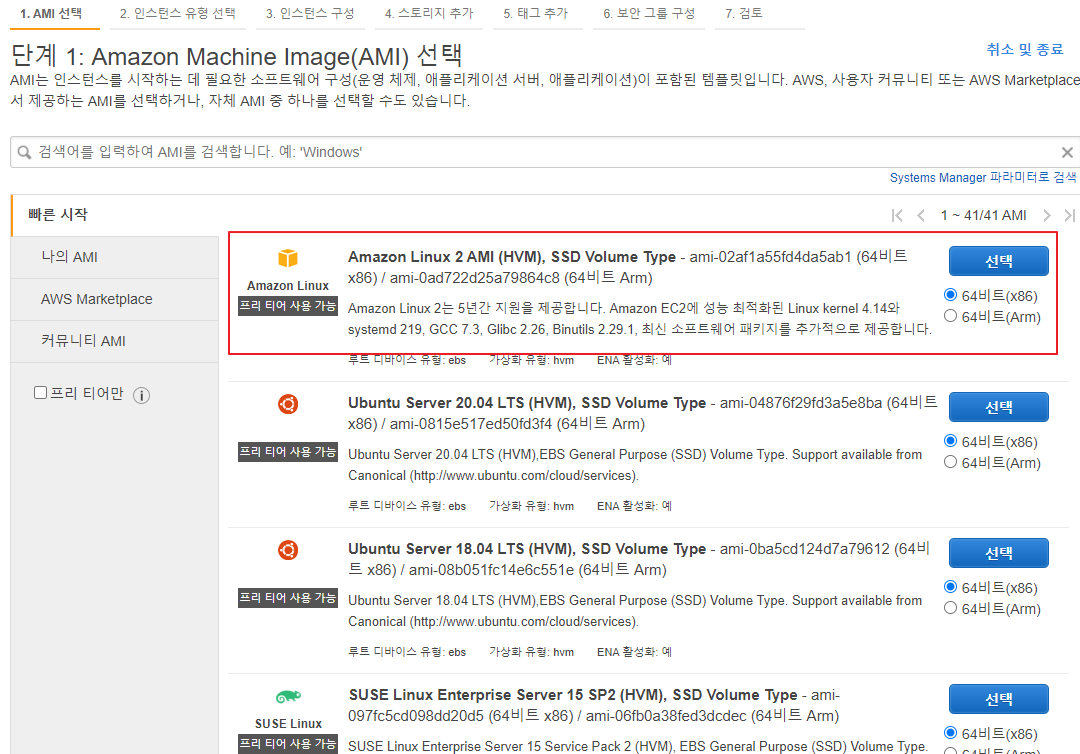1080x754 pixels.
Task: Select AWS Marketplace in the sidebar
Action: click(115, 300)
